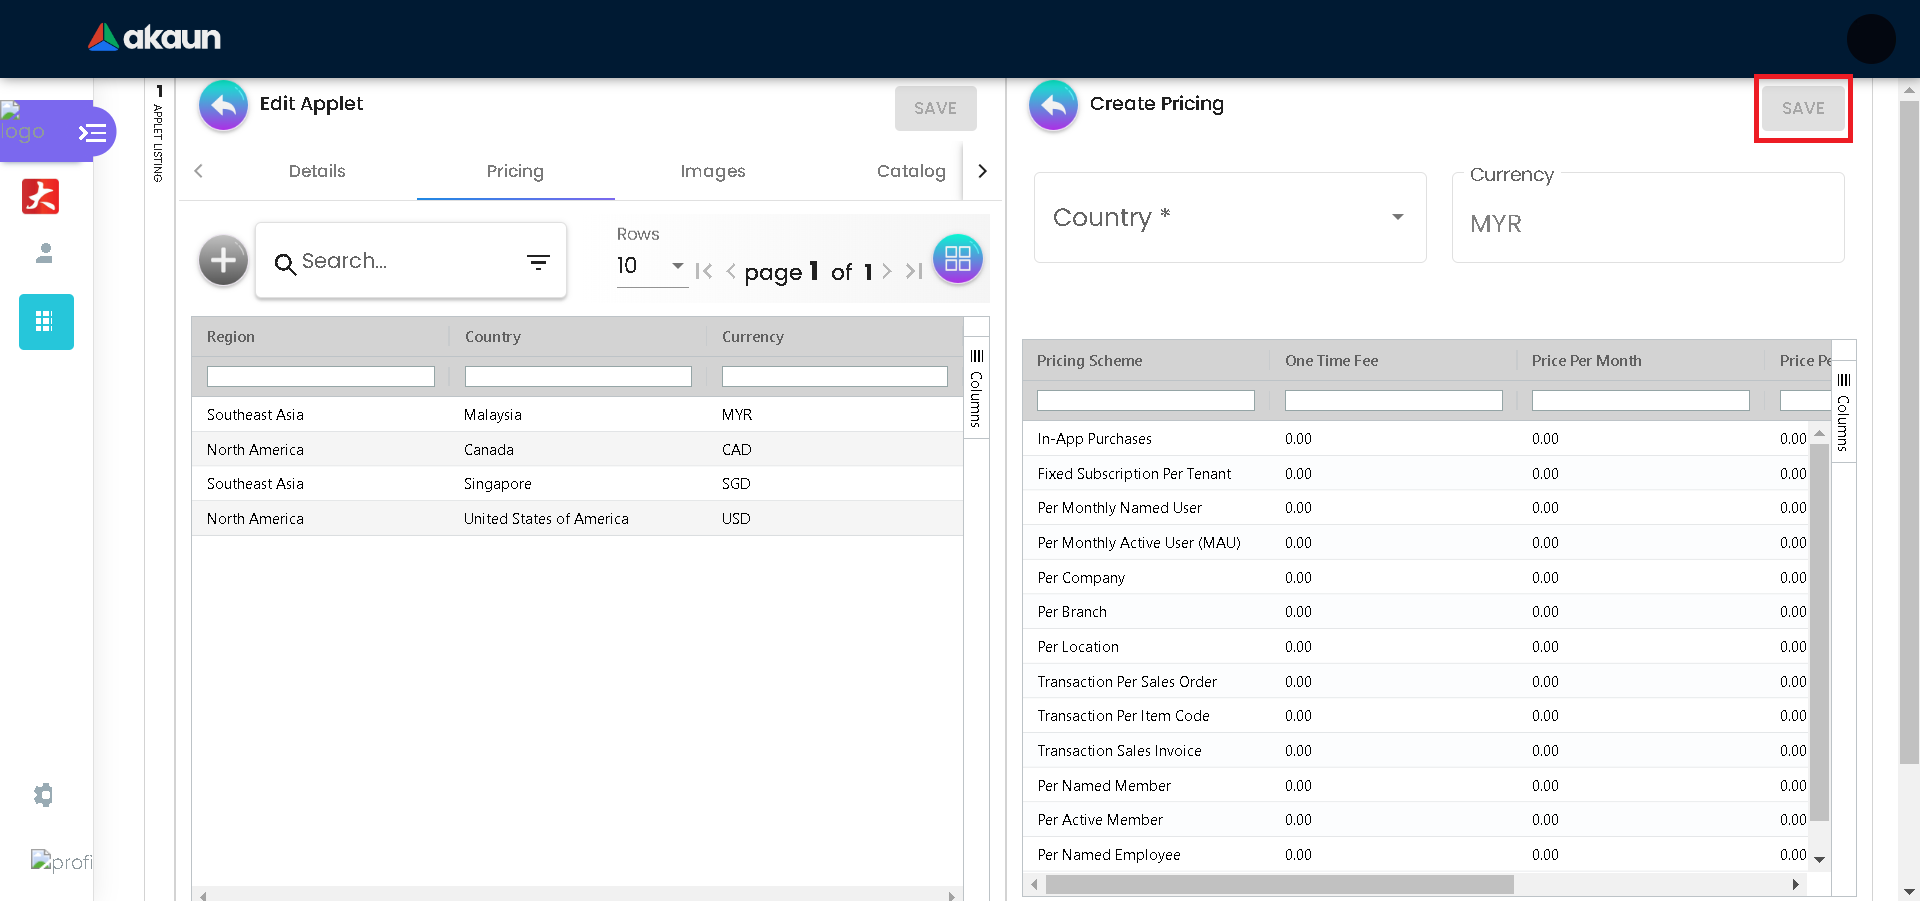The image size is (1920, 901).
Task: Switch to the Details tab
Action: pos(317,171)
